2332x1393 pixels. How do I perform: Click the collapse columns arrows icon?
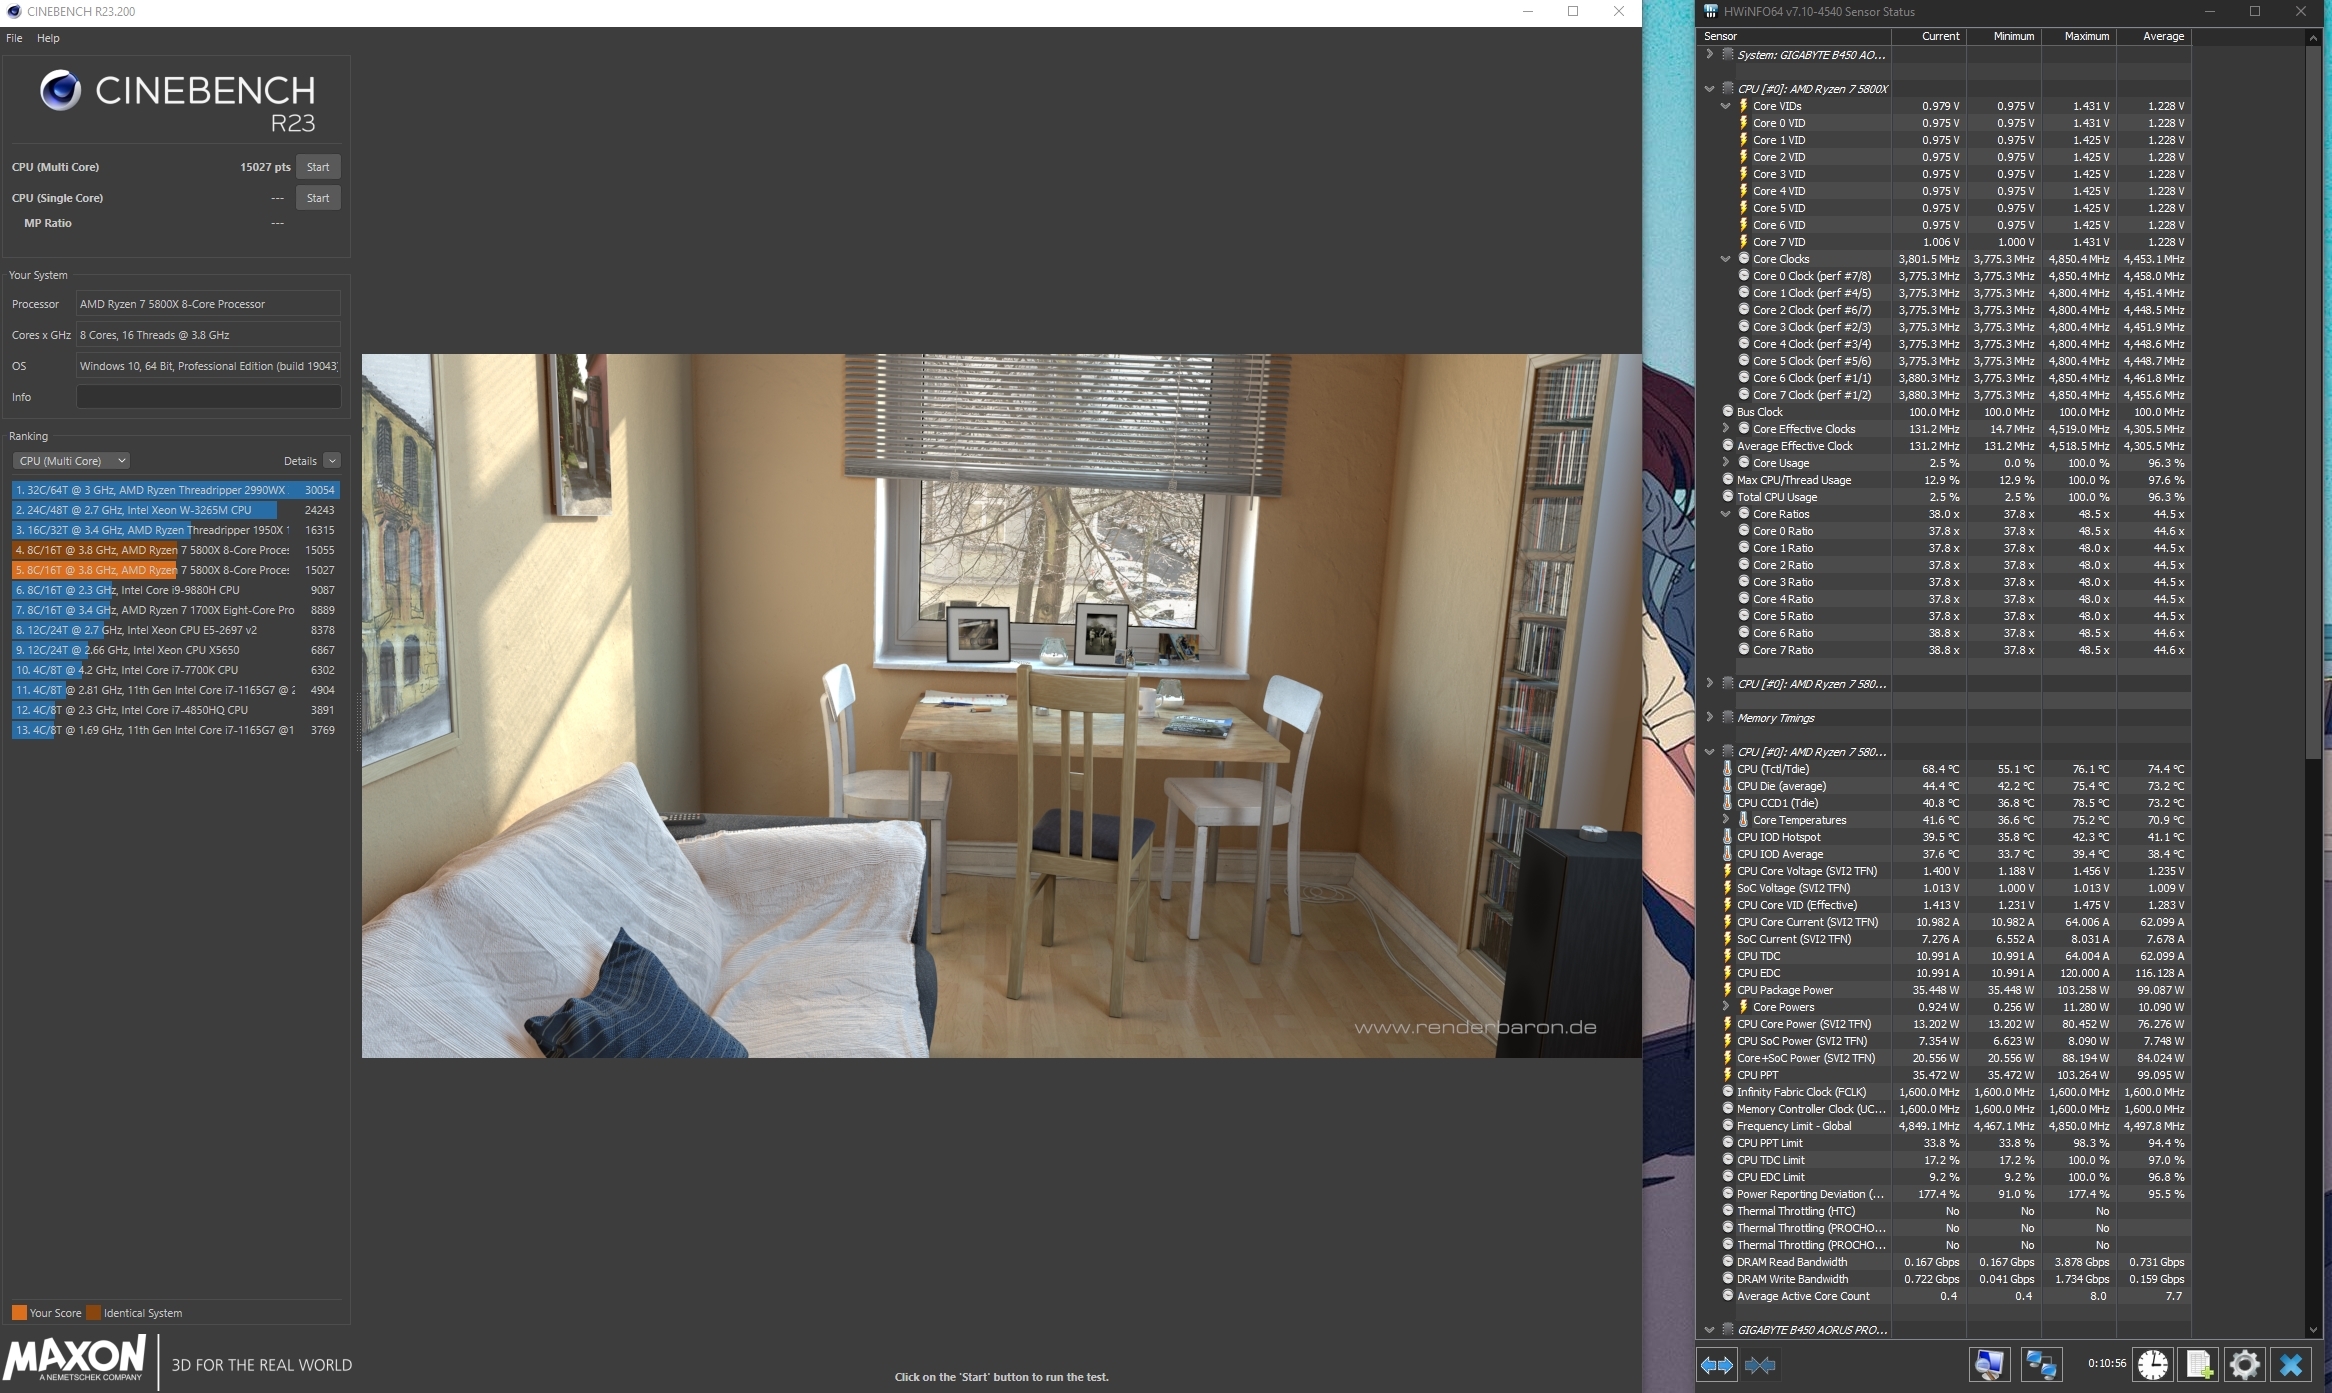[1760, 1365]
